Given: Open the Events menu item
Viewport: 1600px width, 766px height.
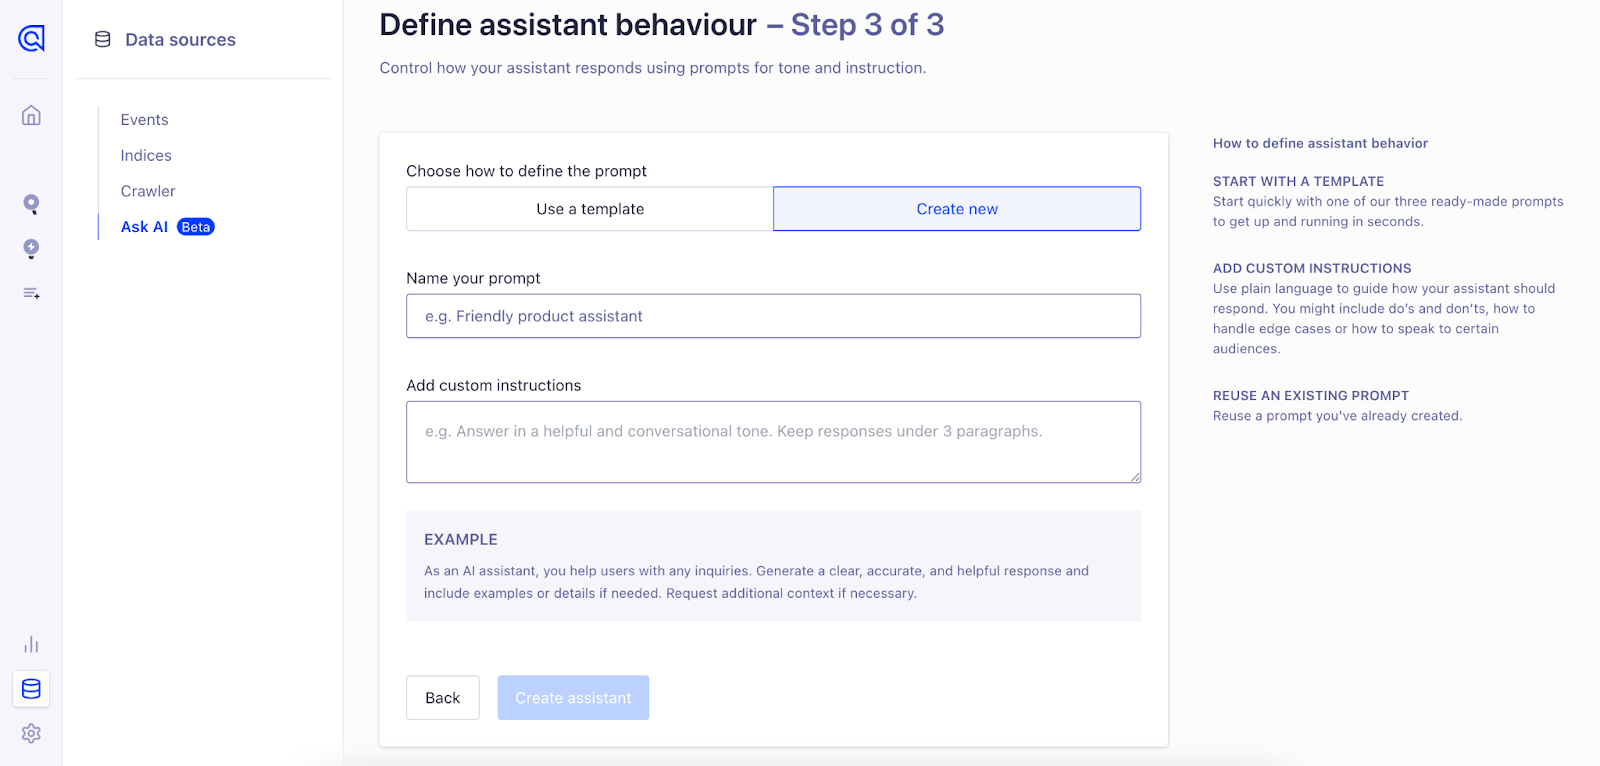Looking at the screenshot, I should coord(145,120).
